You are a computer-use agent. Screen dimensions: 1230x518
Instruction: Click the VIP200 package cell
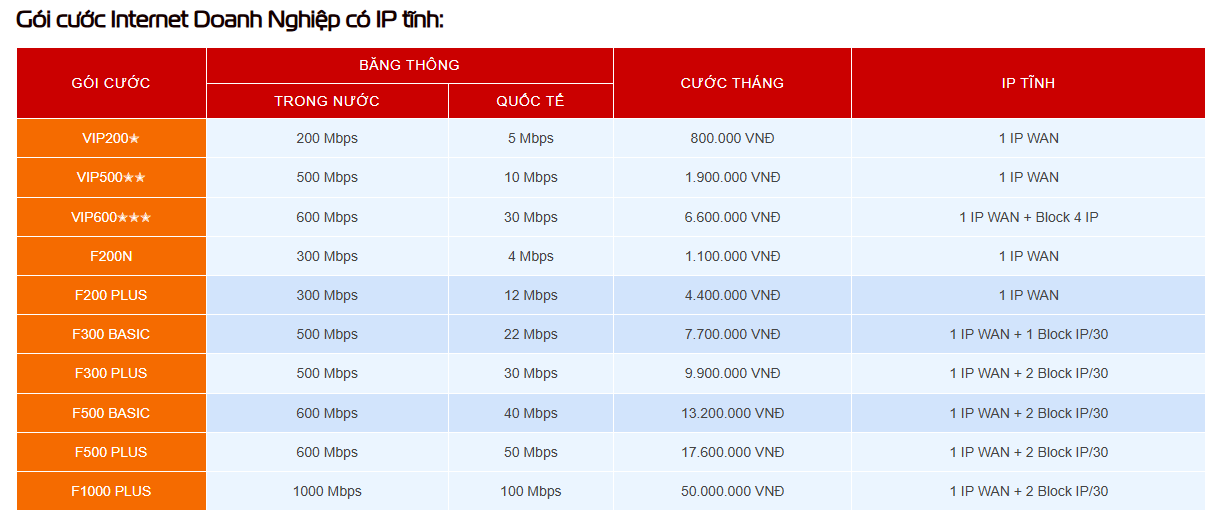point(111,138)
